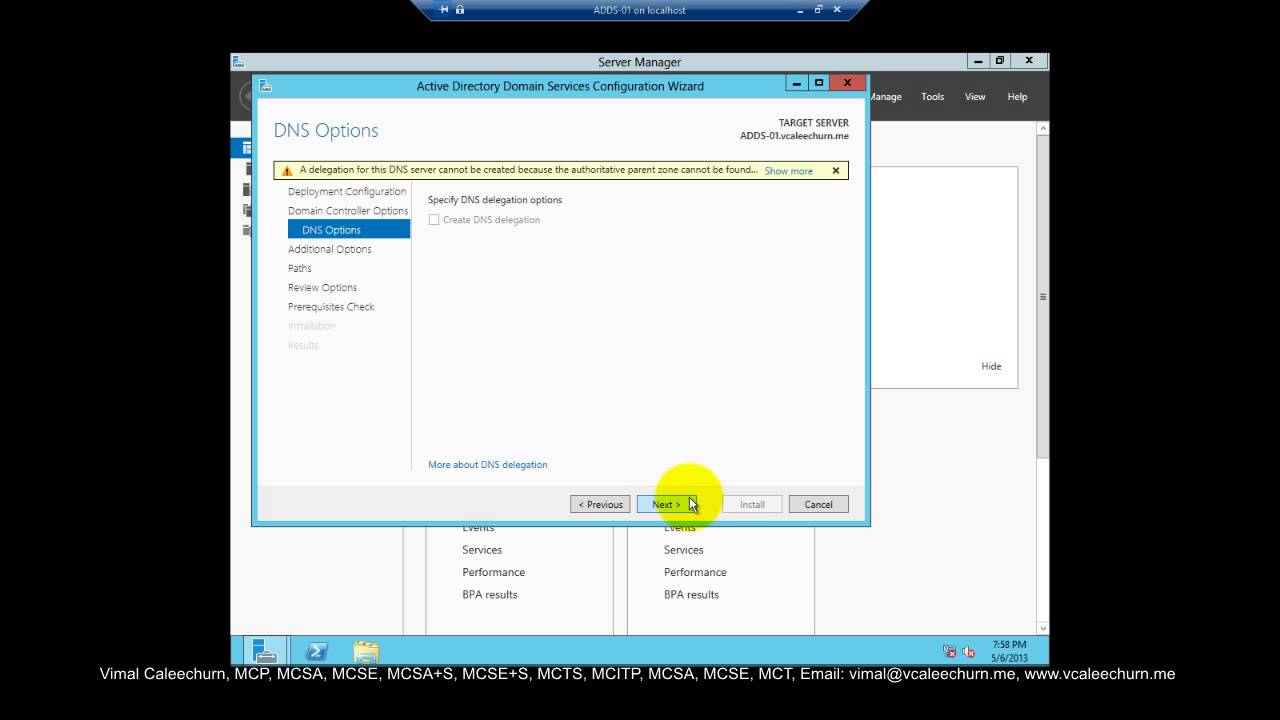Viewport: 1280px width, 720px height.
Task: Launch Windows PowerShell from the taskbar
Action: 316,651
